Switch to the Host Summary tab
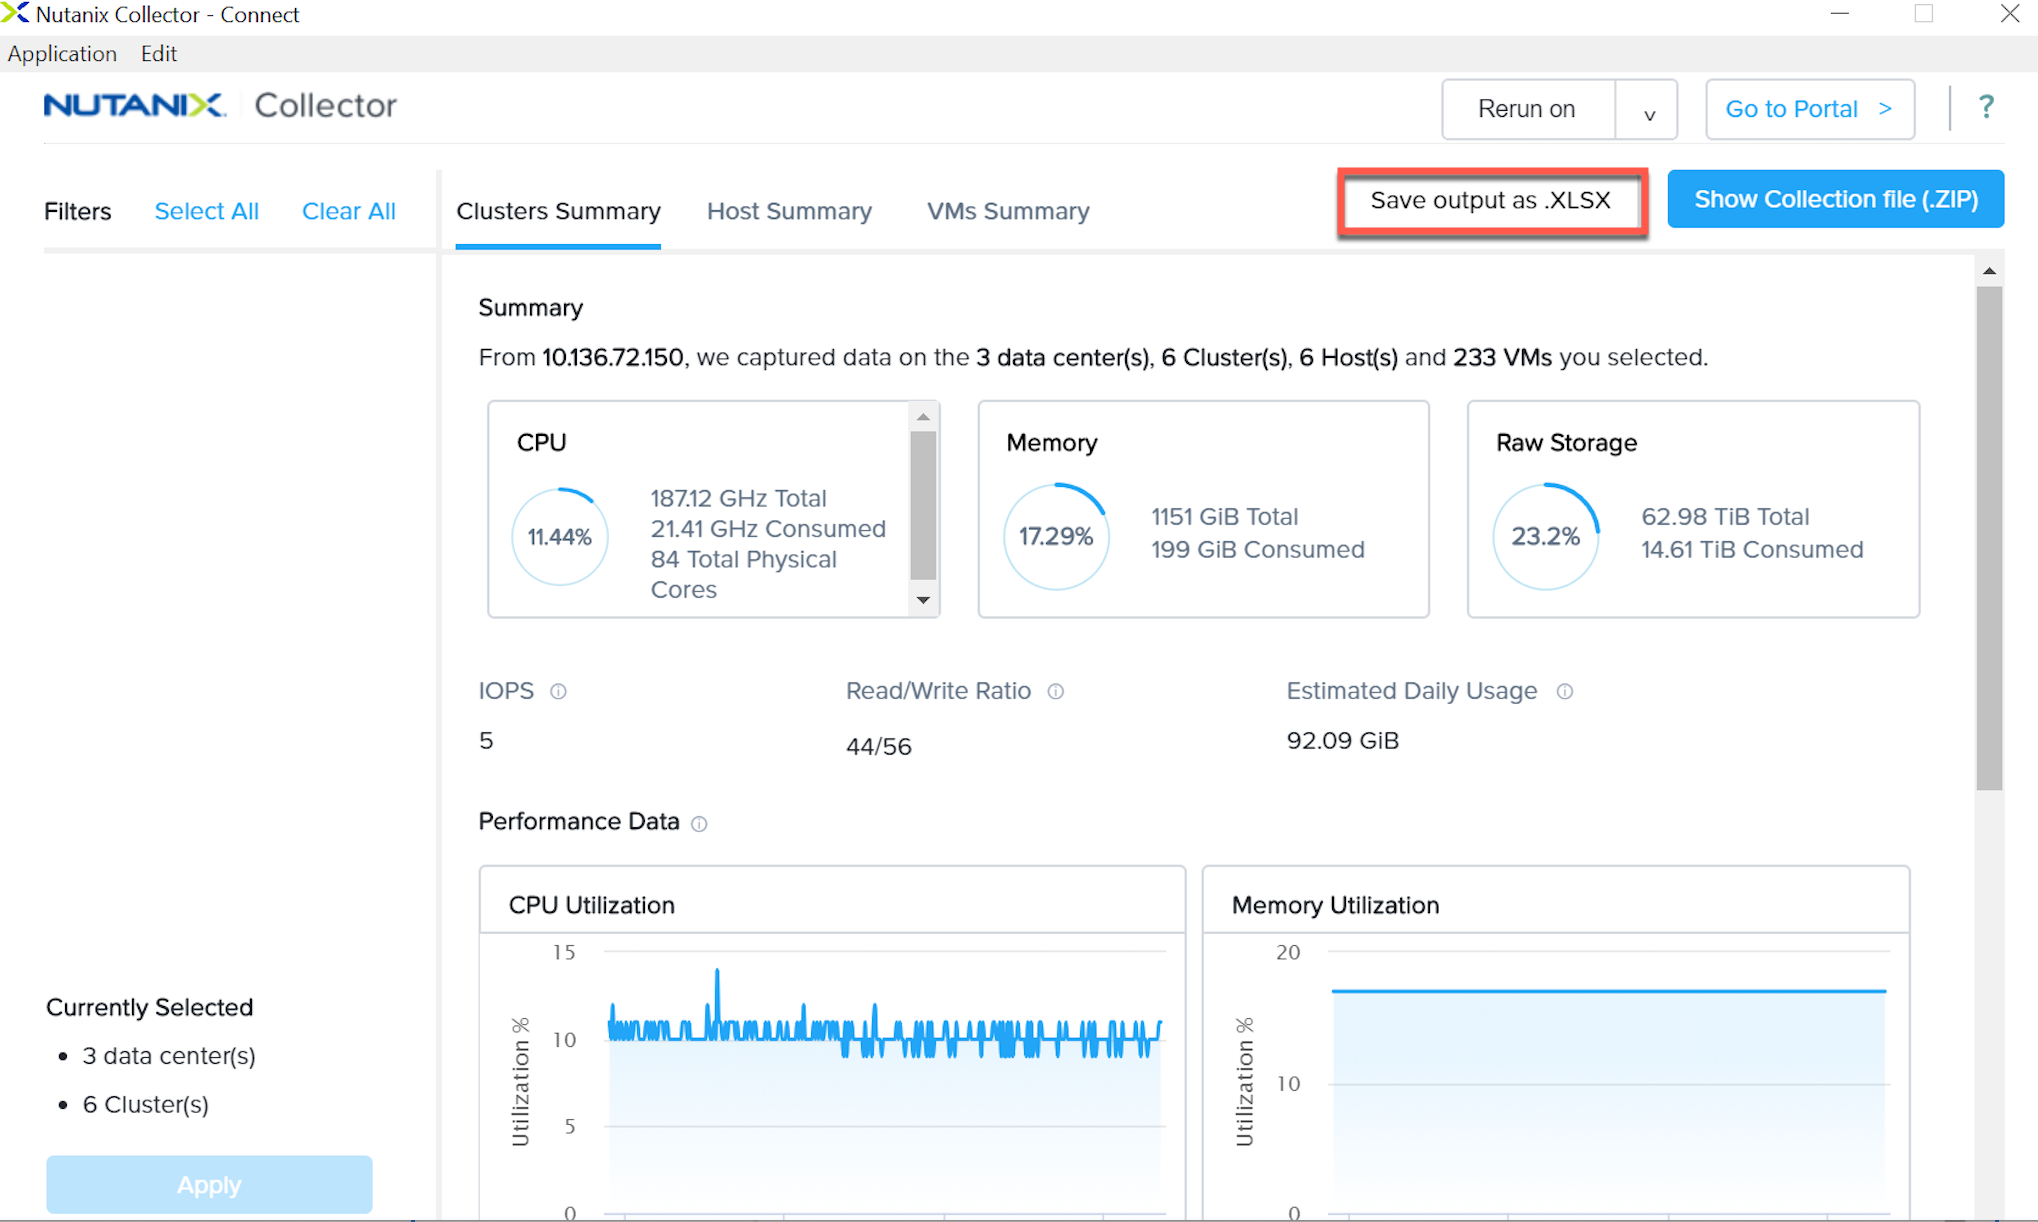The width and height of the screenshot is (2038, 1222). pyautogui.click(x=789, y=211)
